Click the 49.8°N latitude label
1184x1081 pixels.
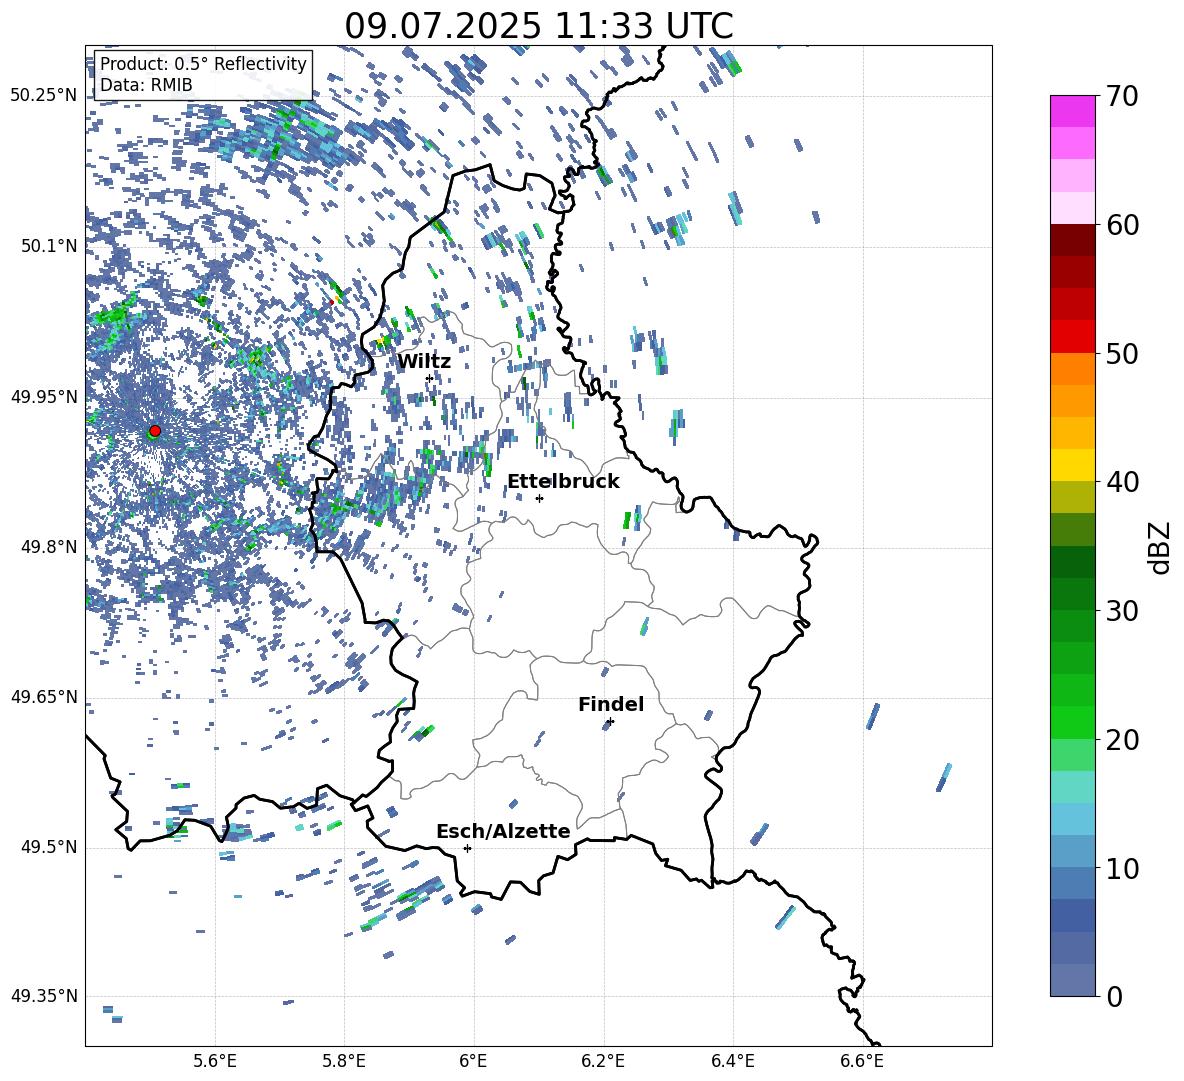click(49, 547)
